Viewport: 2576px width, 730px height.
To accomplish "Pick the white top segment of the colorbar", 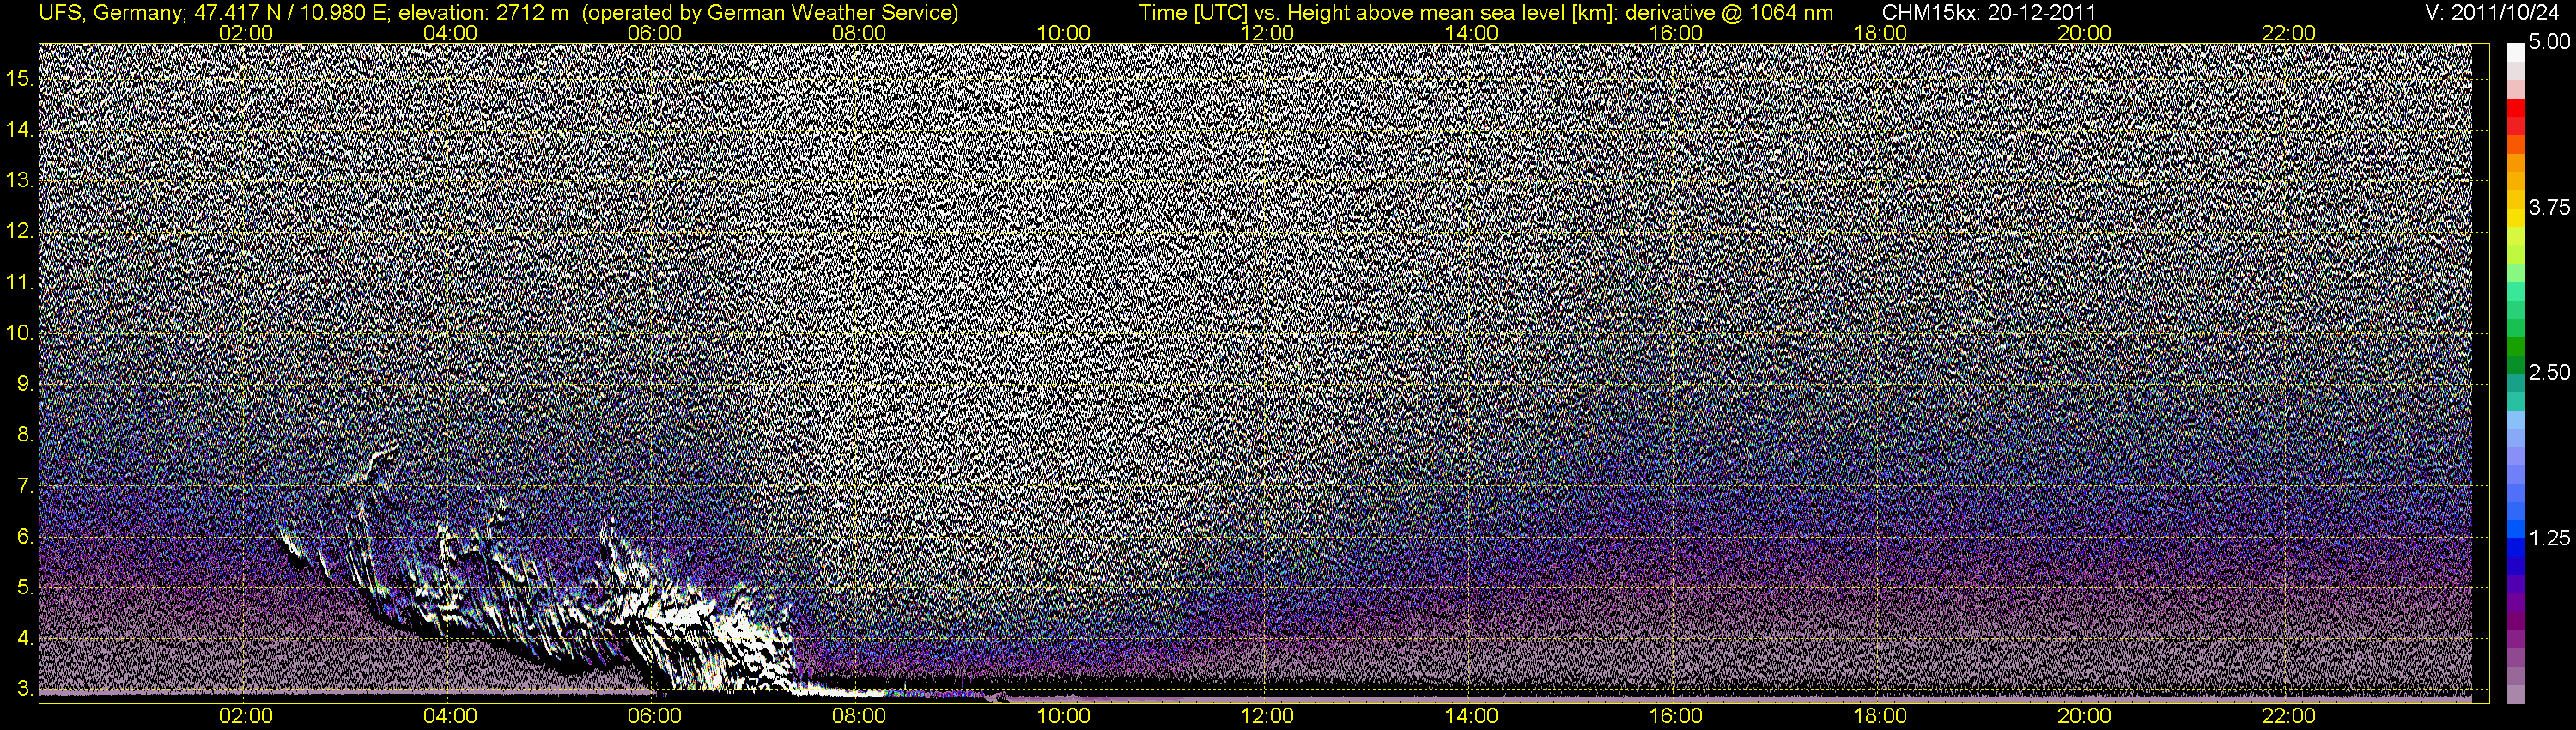I will [x=2515, y=53].
